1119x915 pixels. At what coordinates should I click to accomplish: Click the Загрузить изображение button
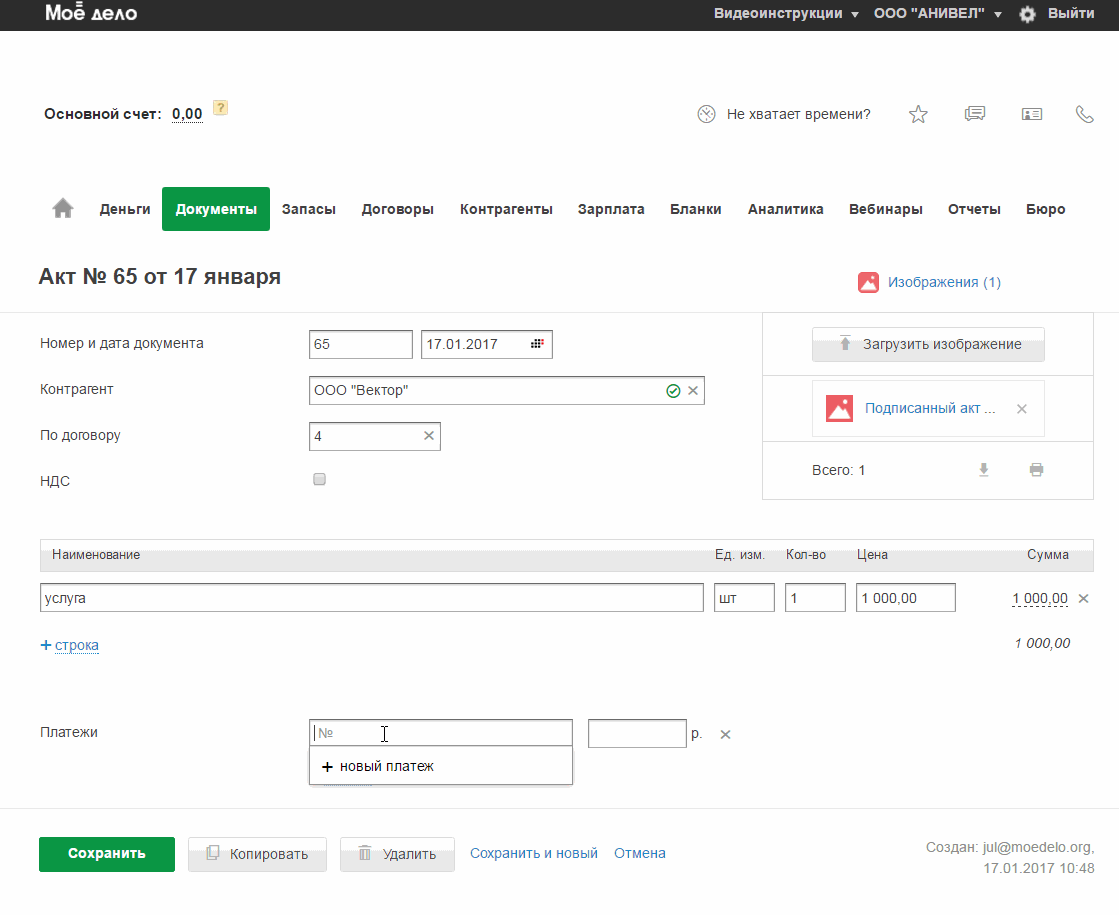click(928, 344)
